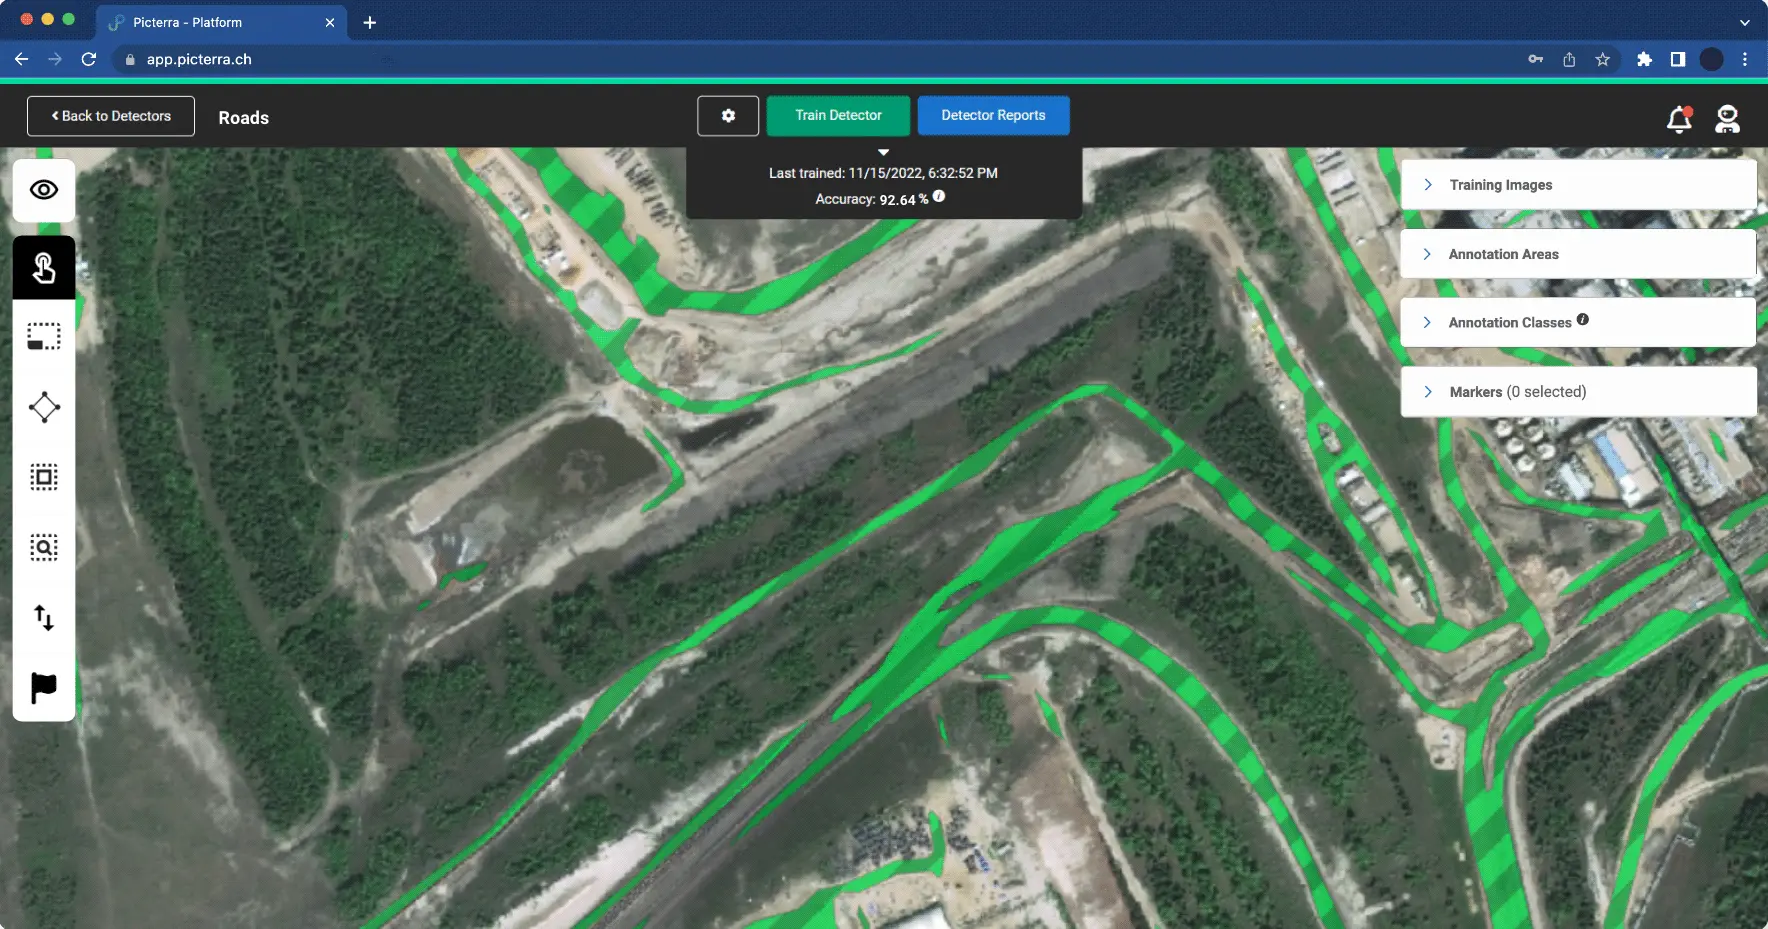This screenshot has width=1768, height=929.
Task: Click browser back arrow
Action: pyautogui.click(x=21, y=59)
